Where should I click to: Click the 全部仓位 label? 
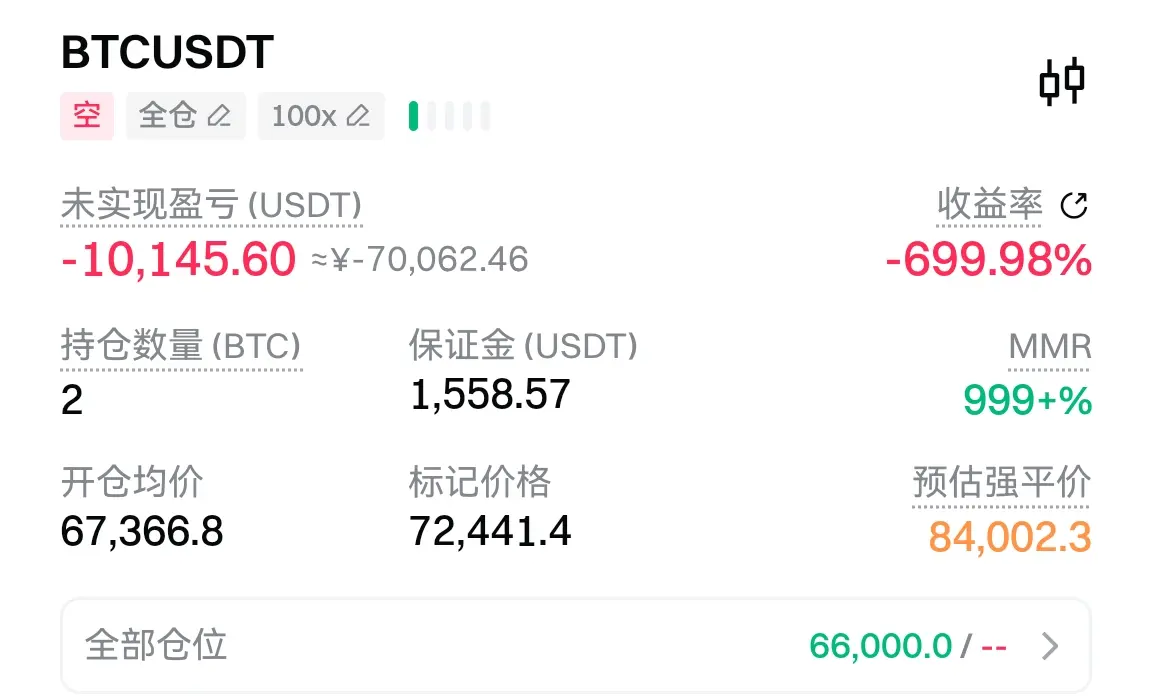tap(156, 645)
